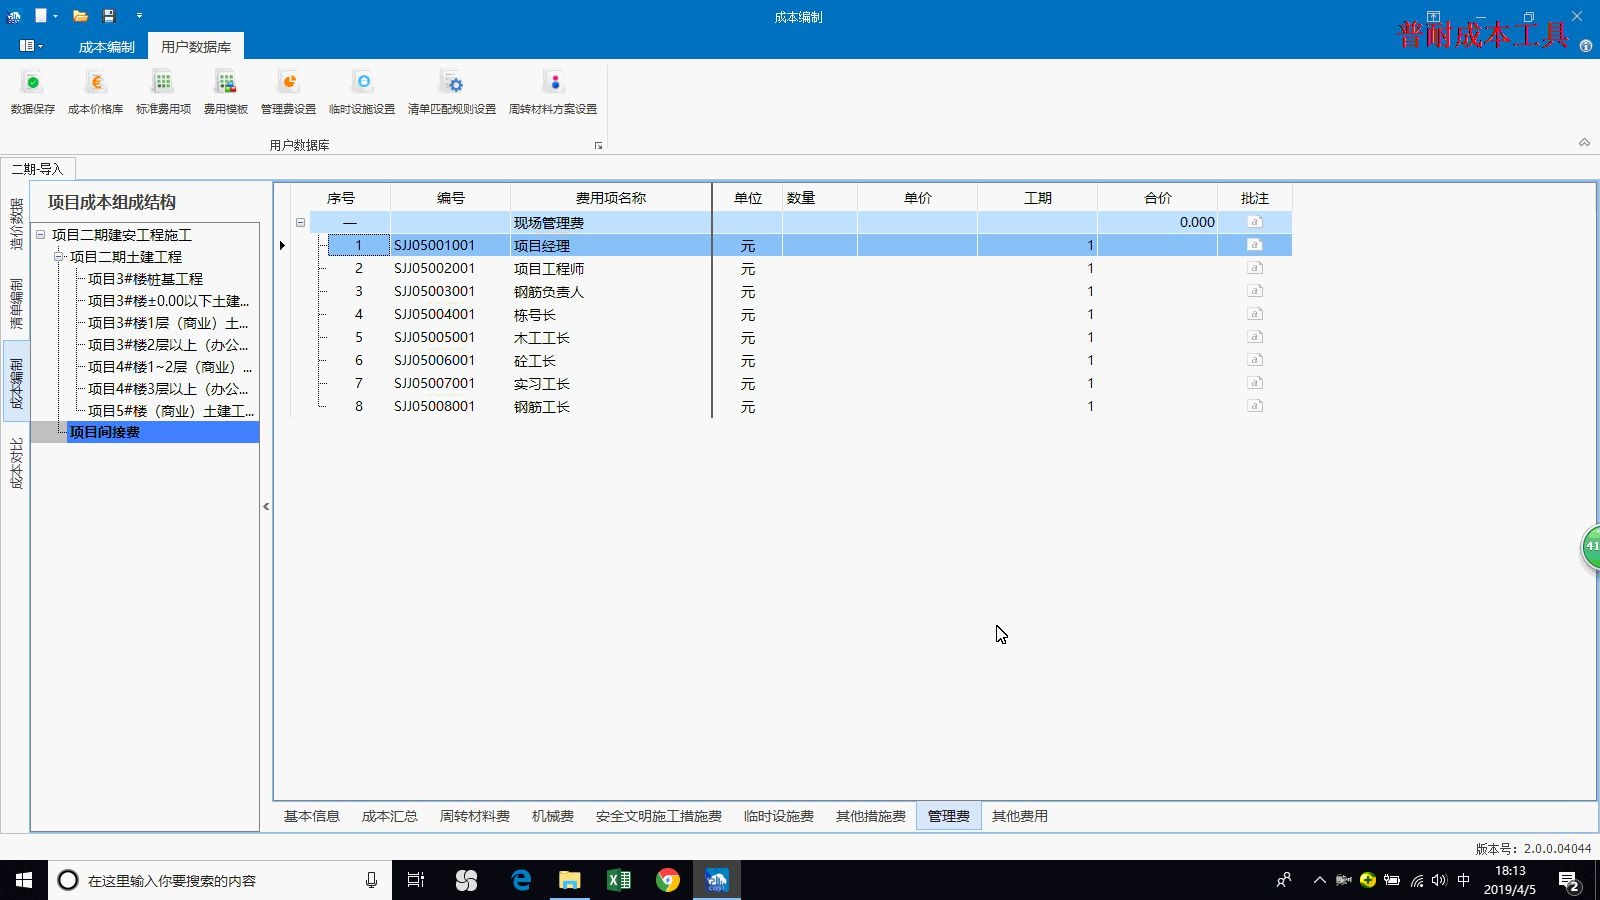Click the info icon at top right

tap(1585, 46)
